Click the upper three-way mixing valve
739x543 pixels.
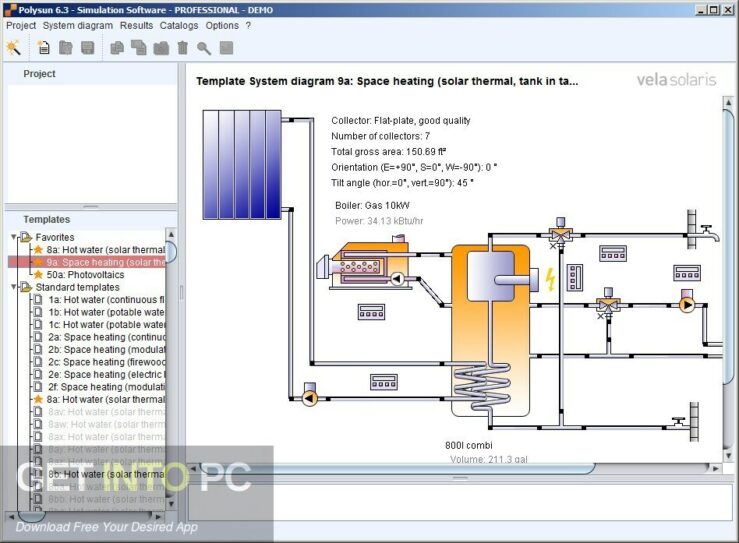[x=560, y=231]
